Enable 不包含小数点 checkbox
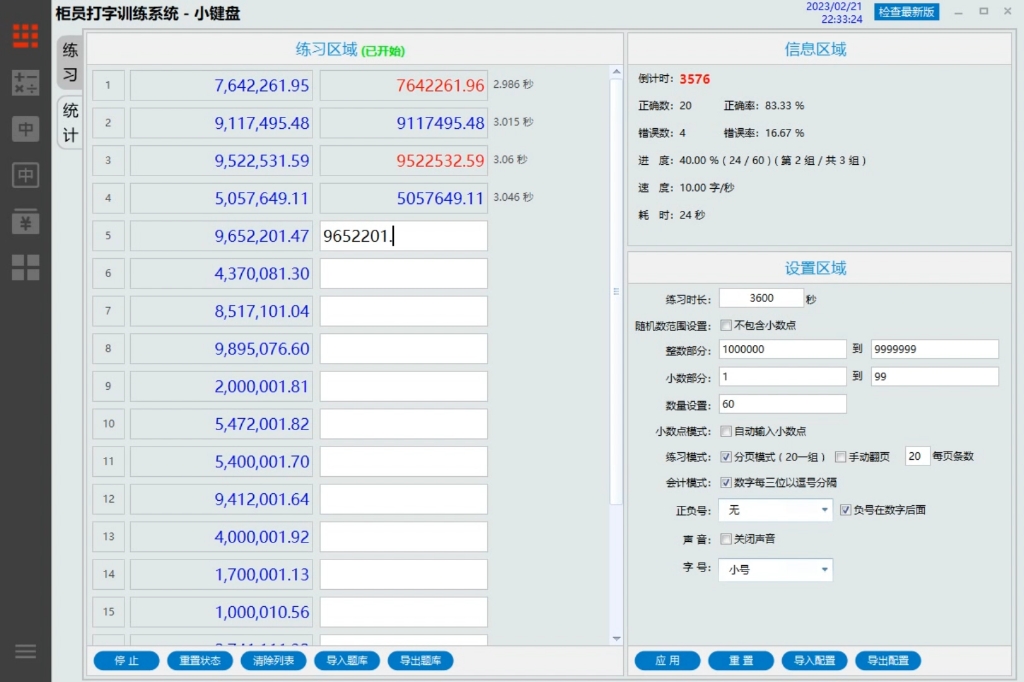Viewport: 1024px width, 682px height. [x=726, y=324]
